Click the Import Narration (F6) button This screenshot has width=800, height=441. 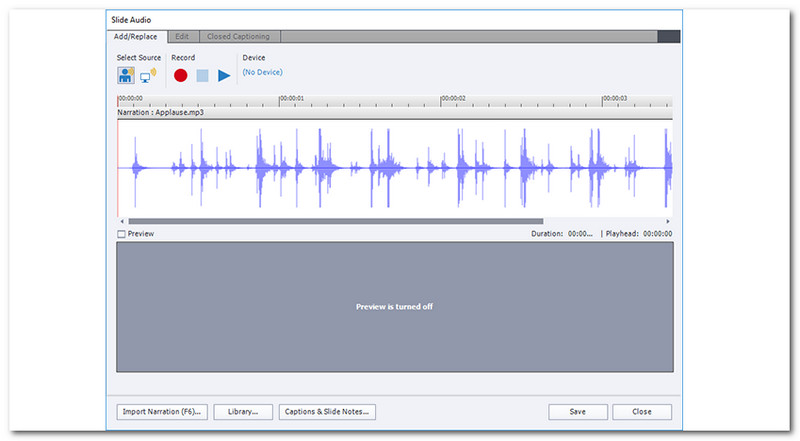tap(162, 411)
